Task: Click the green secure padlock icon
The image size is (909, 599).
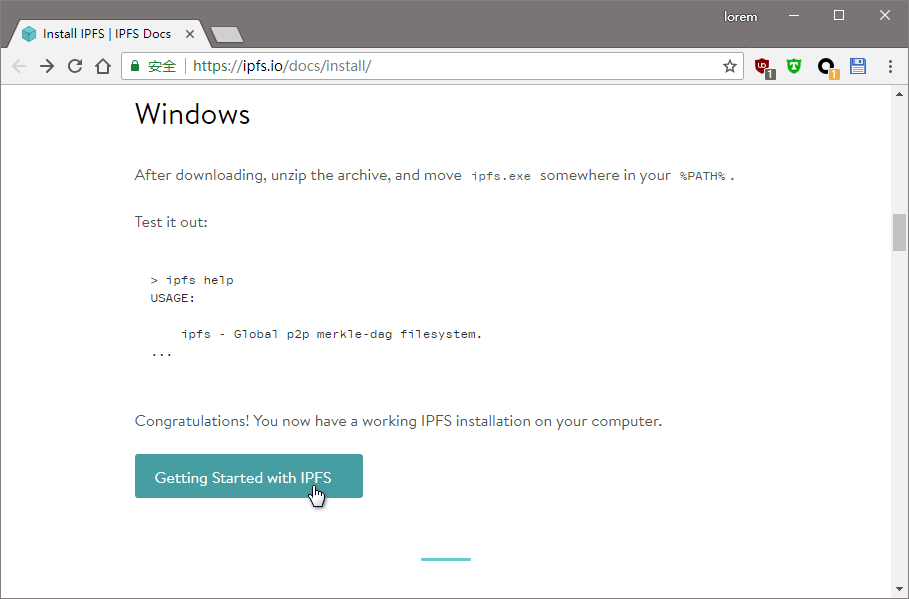Action: 135,66
